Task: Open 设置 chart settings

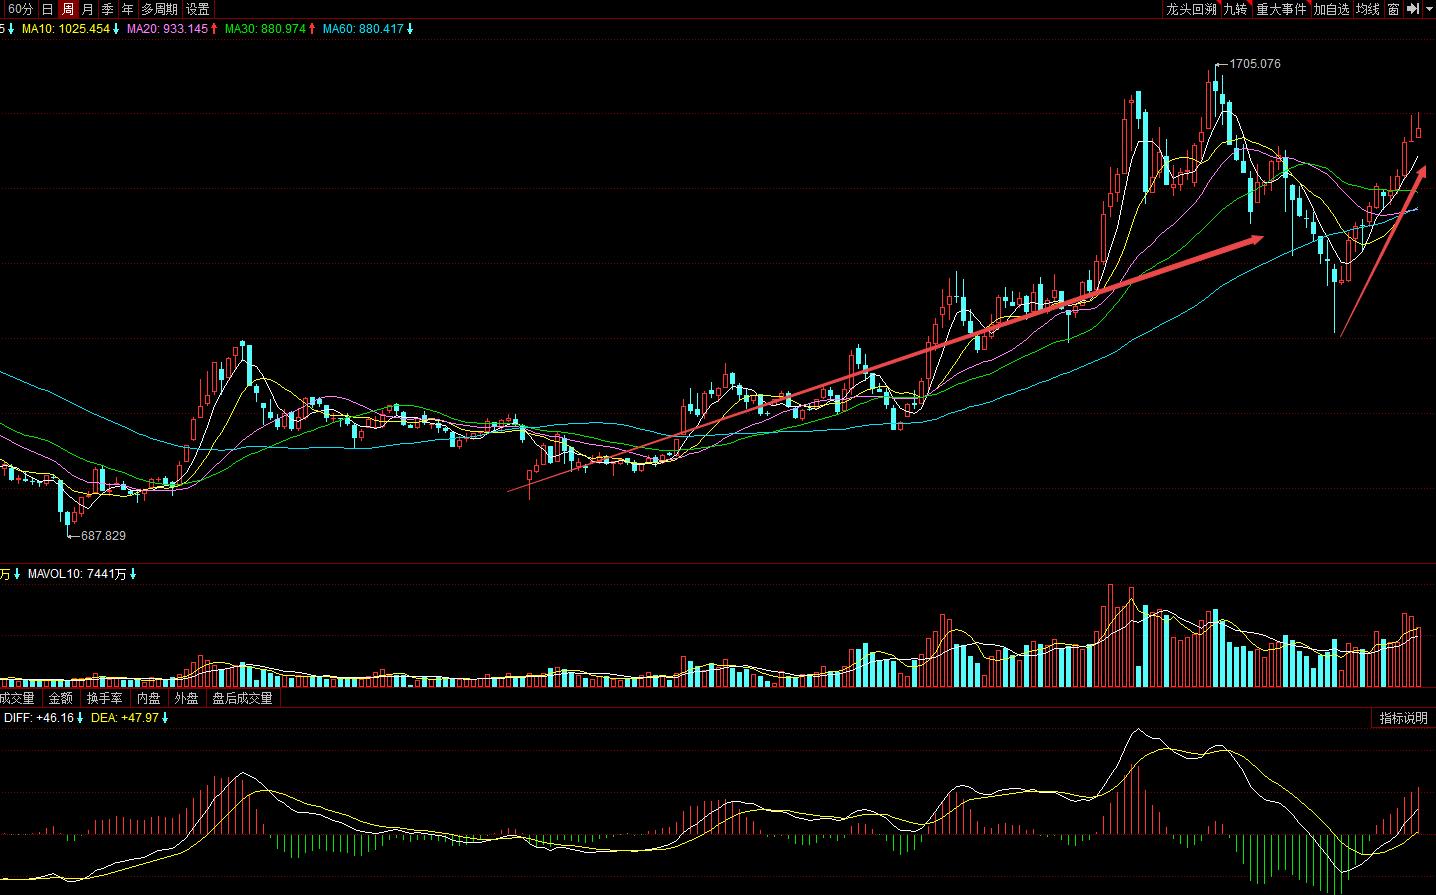Action: [198, 9]
